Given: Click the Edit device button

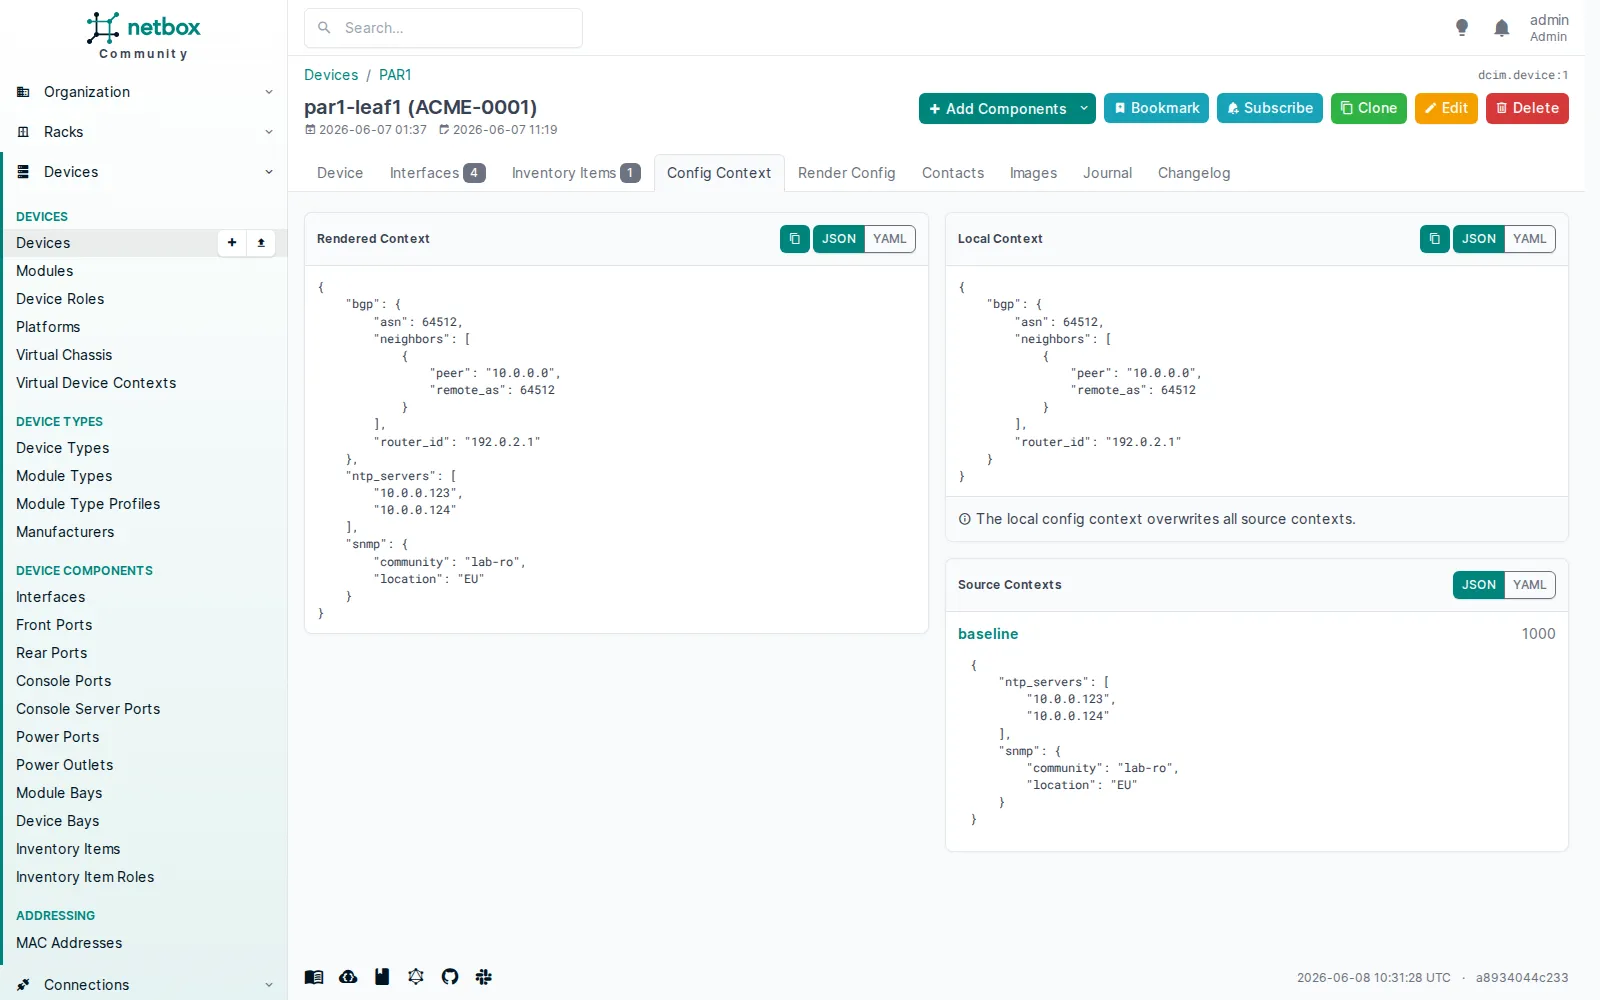Looking at the screenshot, I should click(1446, 108).
